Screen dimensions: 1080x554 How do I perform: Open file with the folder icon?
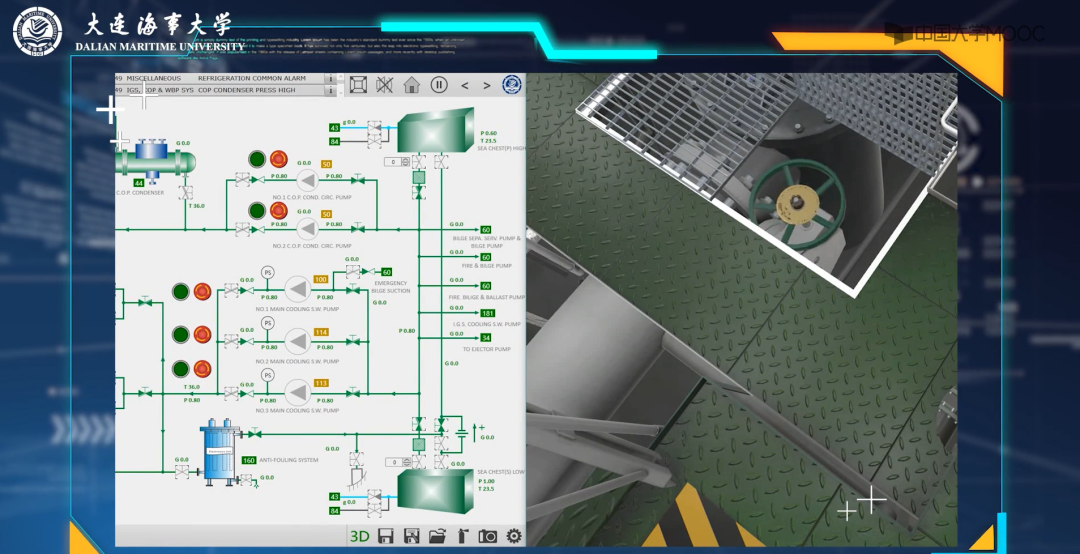pyautogui.click(x=437, y=536)
